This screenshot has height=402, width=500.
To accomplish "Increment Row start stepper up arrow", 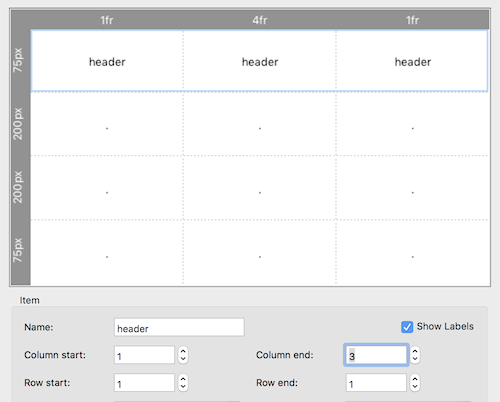I will coord(183,379).
